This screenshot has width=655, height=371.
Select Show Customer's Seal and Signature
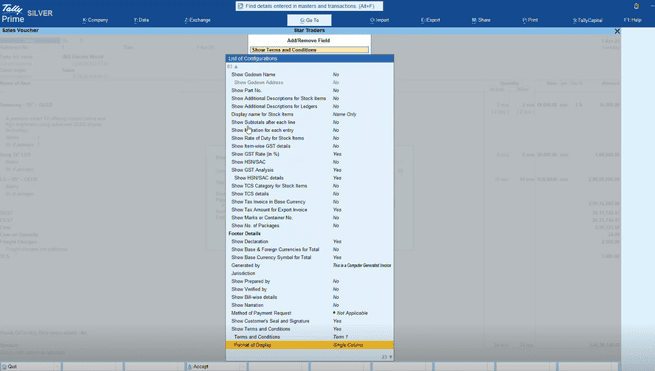tap(310, 320)
